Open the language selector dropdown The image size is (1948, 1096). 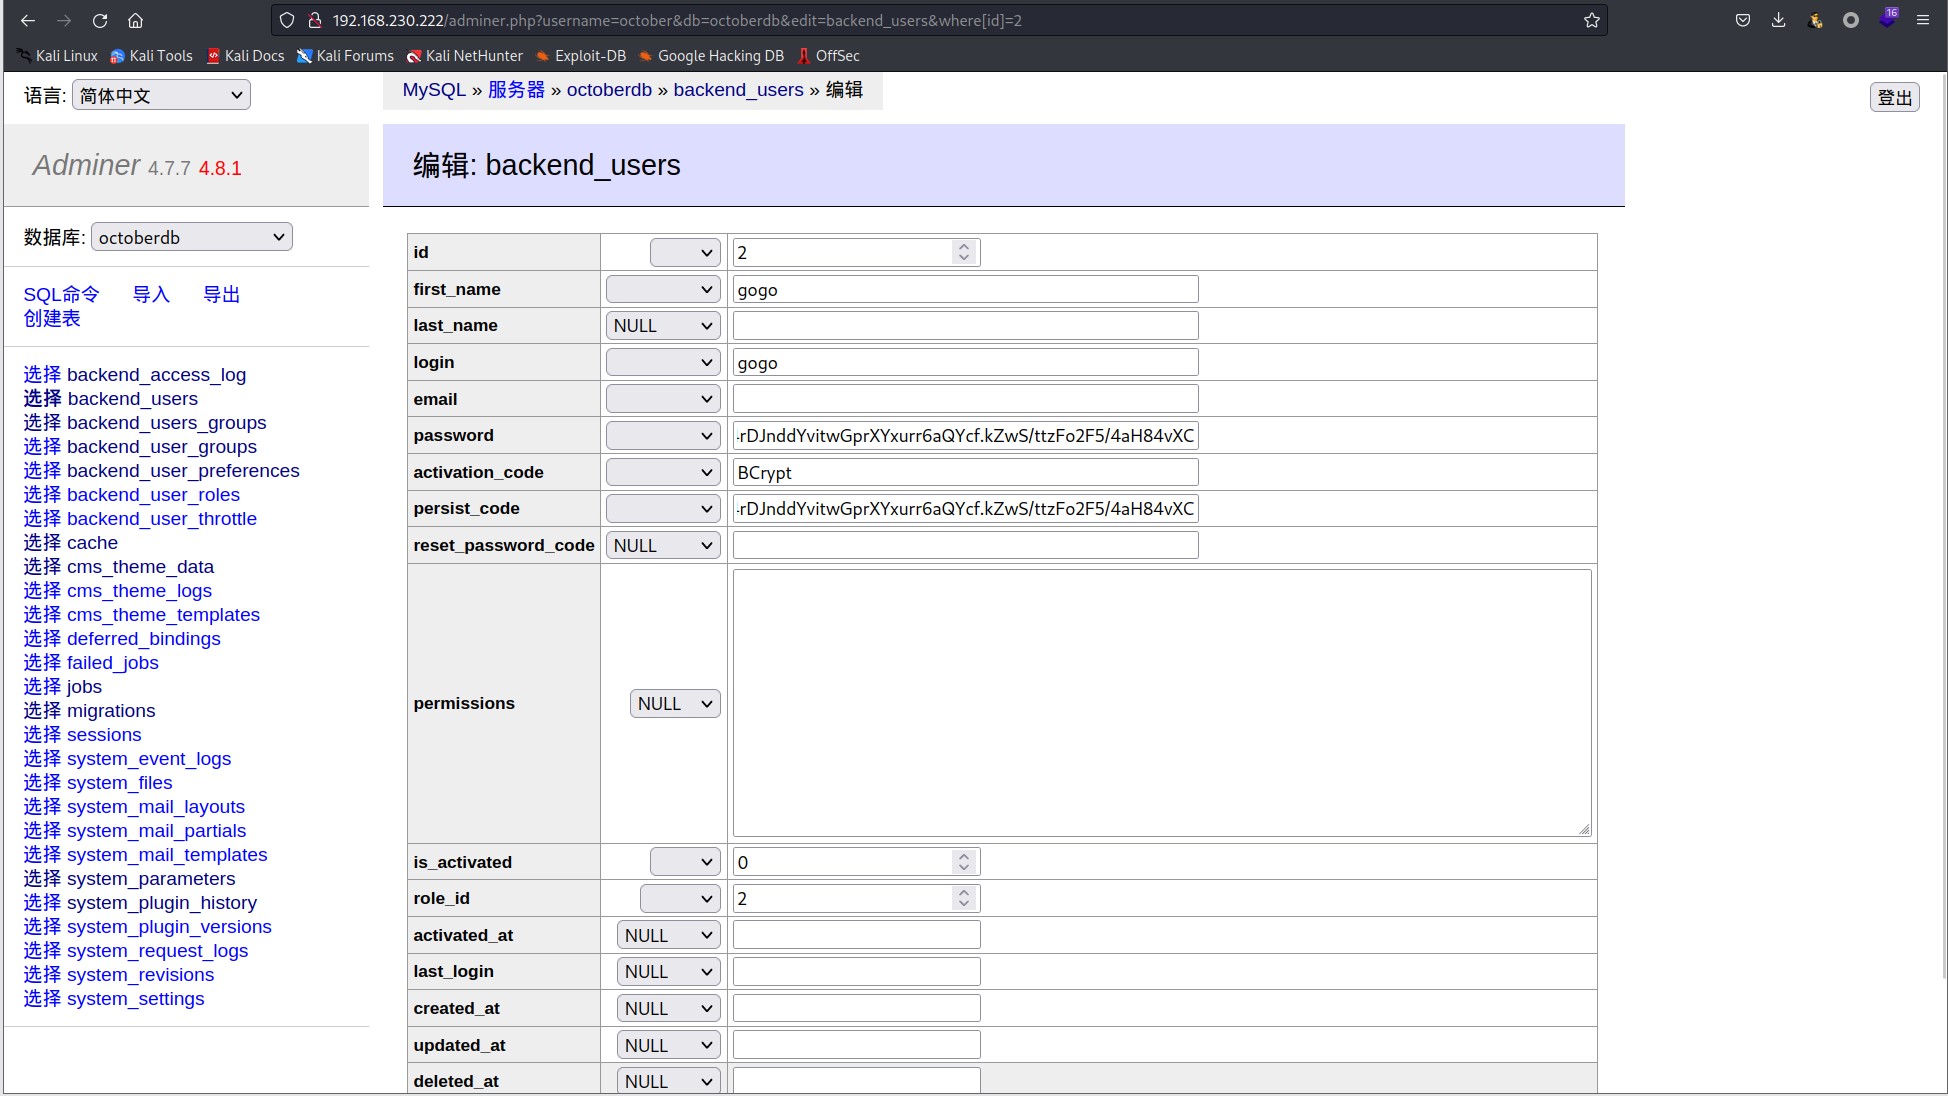(x=161, y=95)
